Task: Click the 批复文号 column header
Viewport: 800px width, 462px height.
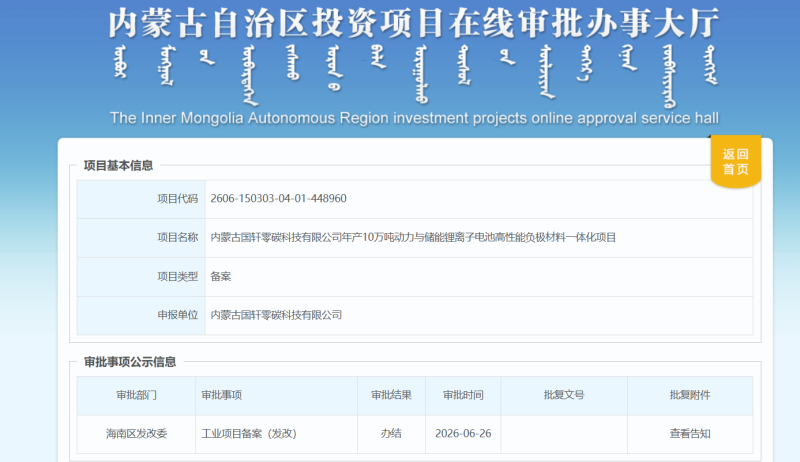Action: pos(564,395)
